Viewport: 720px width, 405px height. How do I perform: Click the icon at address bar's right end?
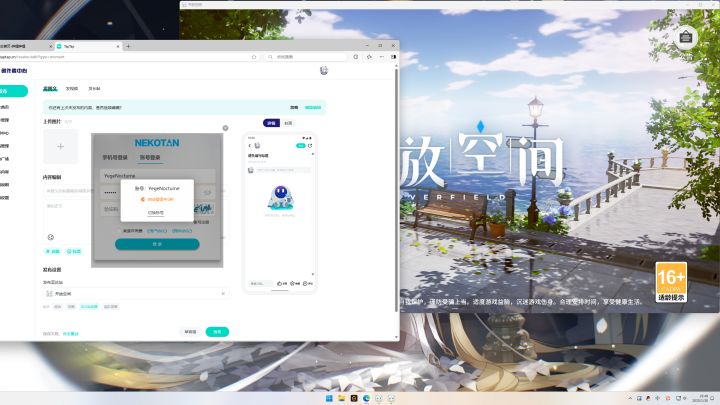(x=254, y=57)
